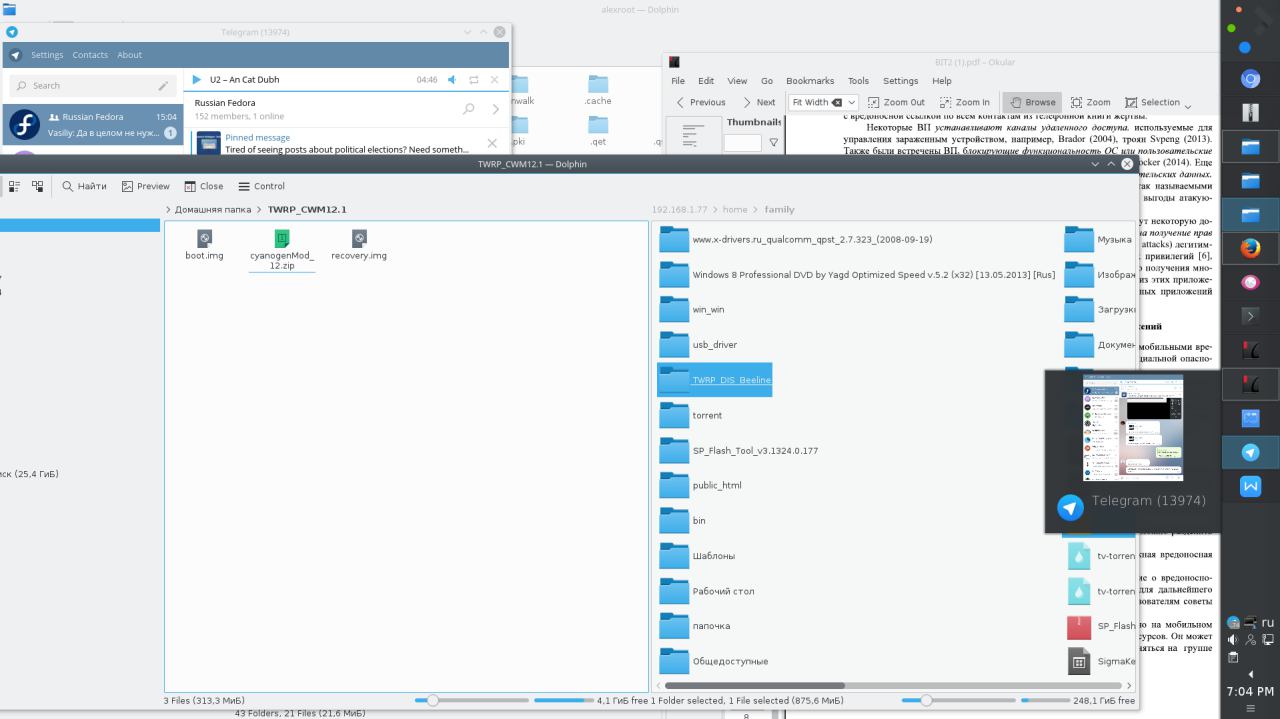The width and height of the screenshot is (1280, 719).
Task: Play the U2 – An Cat Dubh track
Action: (197, 79)
